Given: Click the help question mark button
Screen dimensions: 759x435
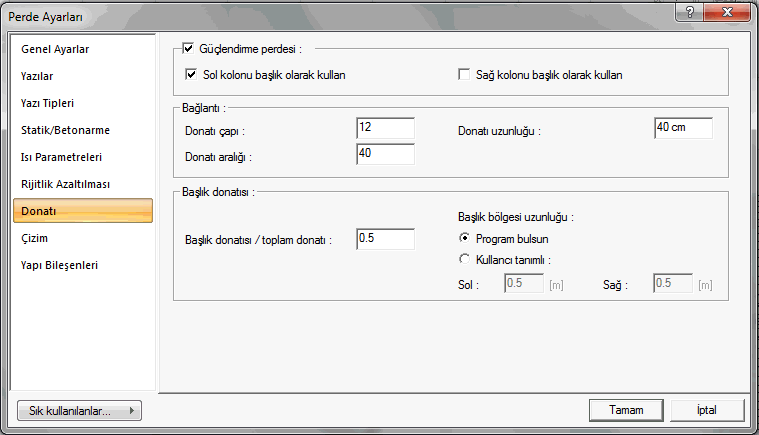Looking at the screenshot, I should (x=690, y=12).
